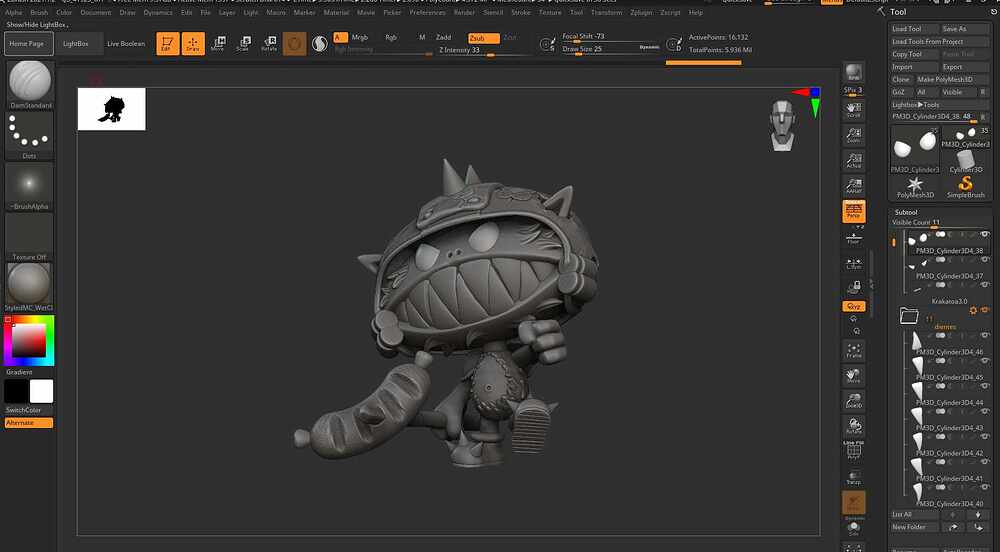1000x552 pixels.
Task: Open the BrushAlpha alpha selector
Action: pyautogui.click(x=29, y=187)
